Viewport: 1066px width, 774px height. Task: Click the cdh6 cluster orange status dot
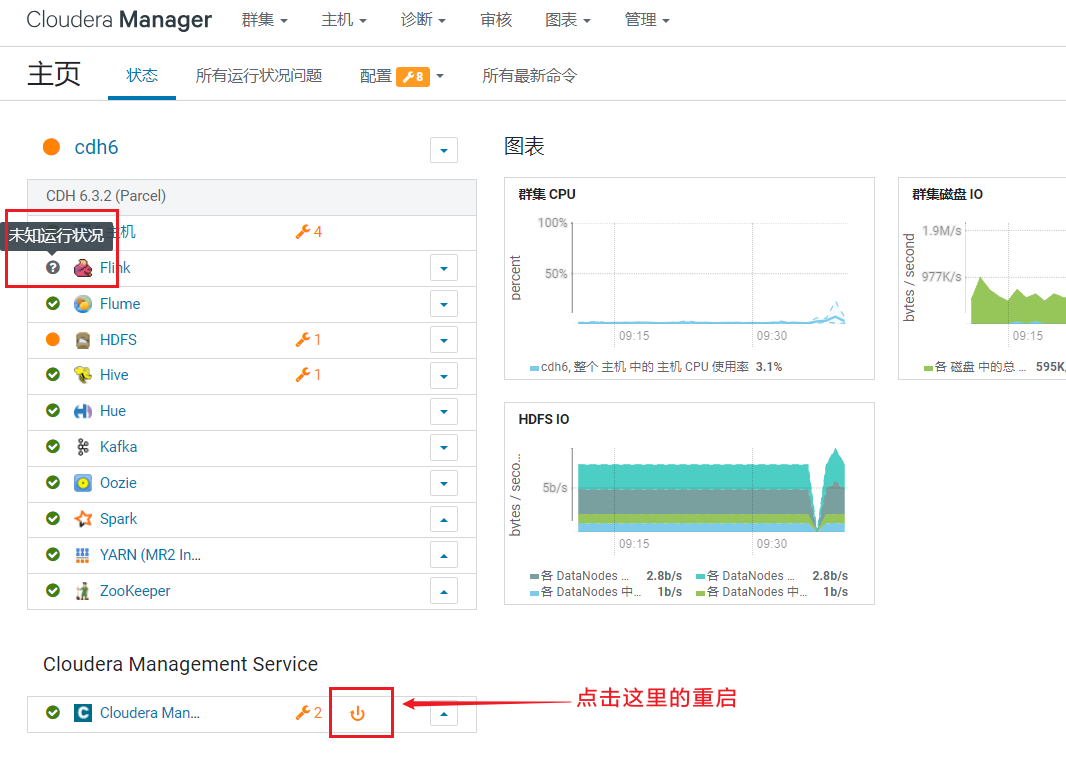[51, 147]
